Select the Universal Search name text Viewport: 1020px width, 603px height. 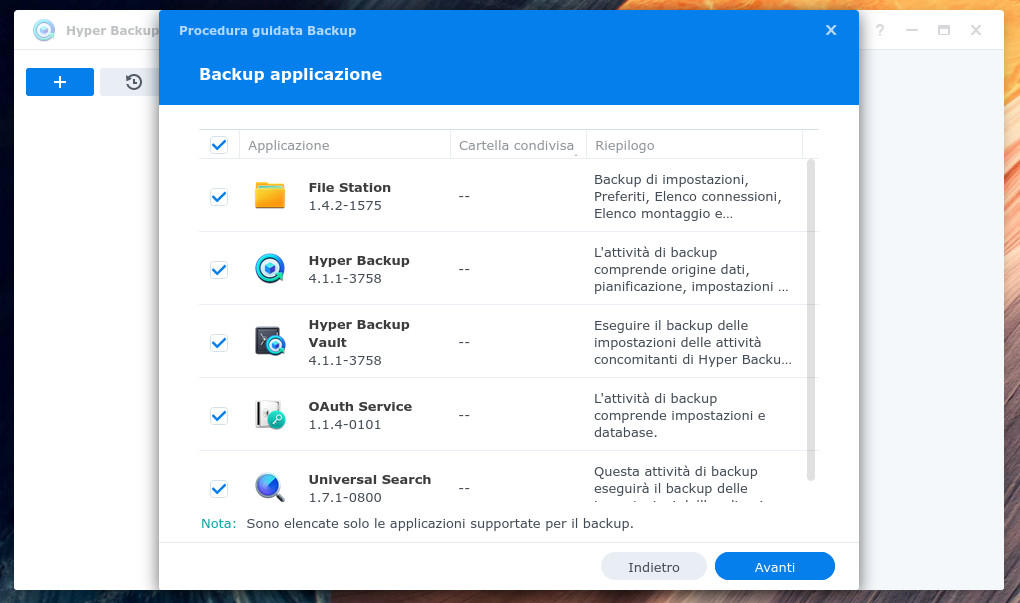tap(369, 479)
